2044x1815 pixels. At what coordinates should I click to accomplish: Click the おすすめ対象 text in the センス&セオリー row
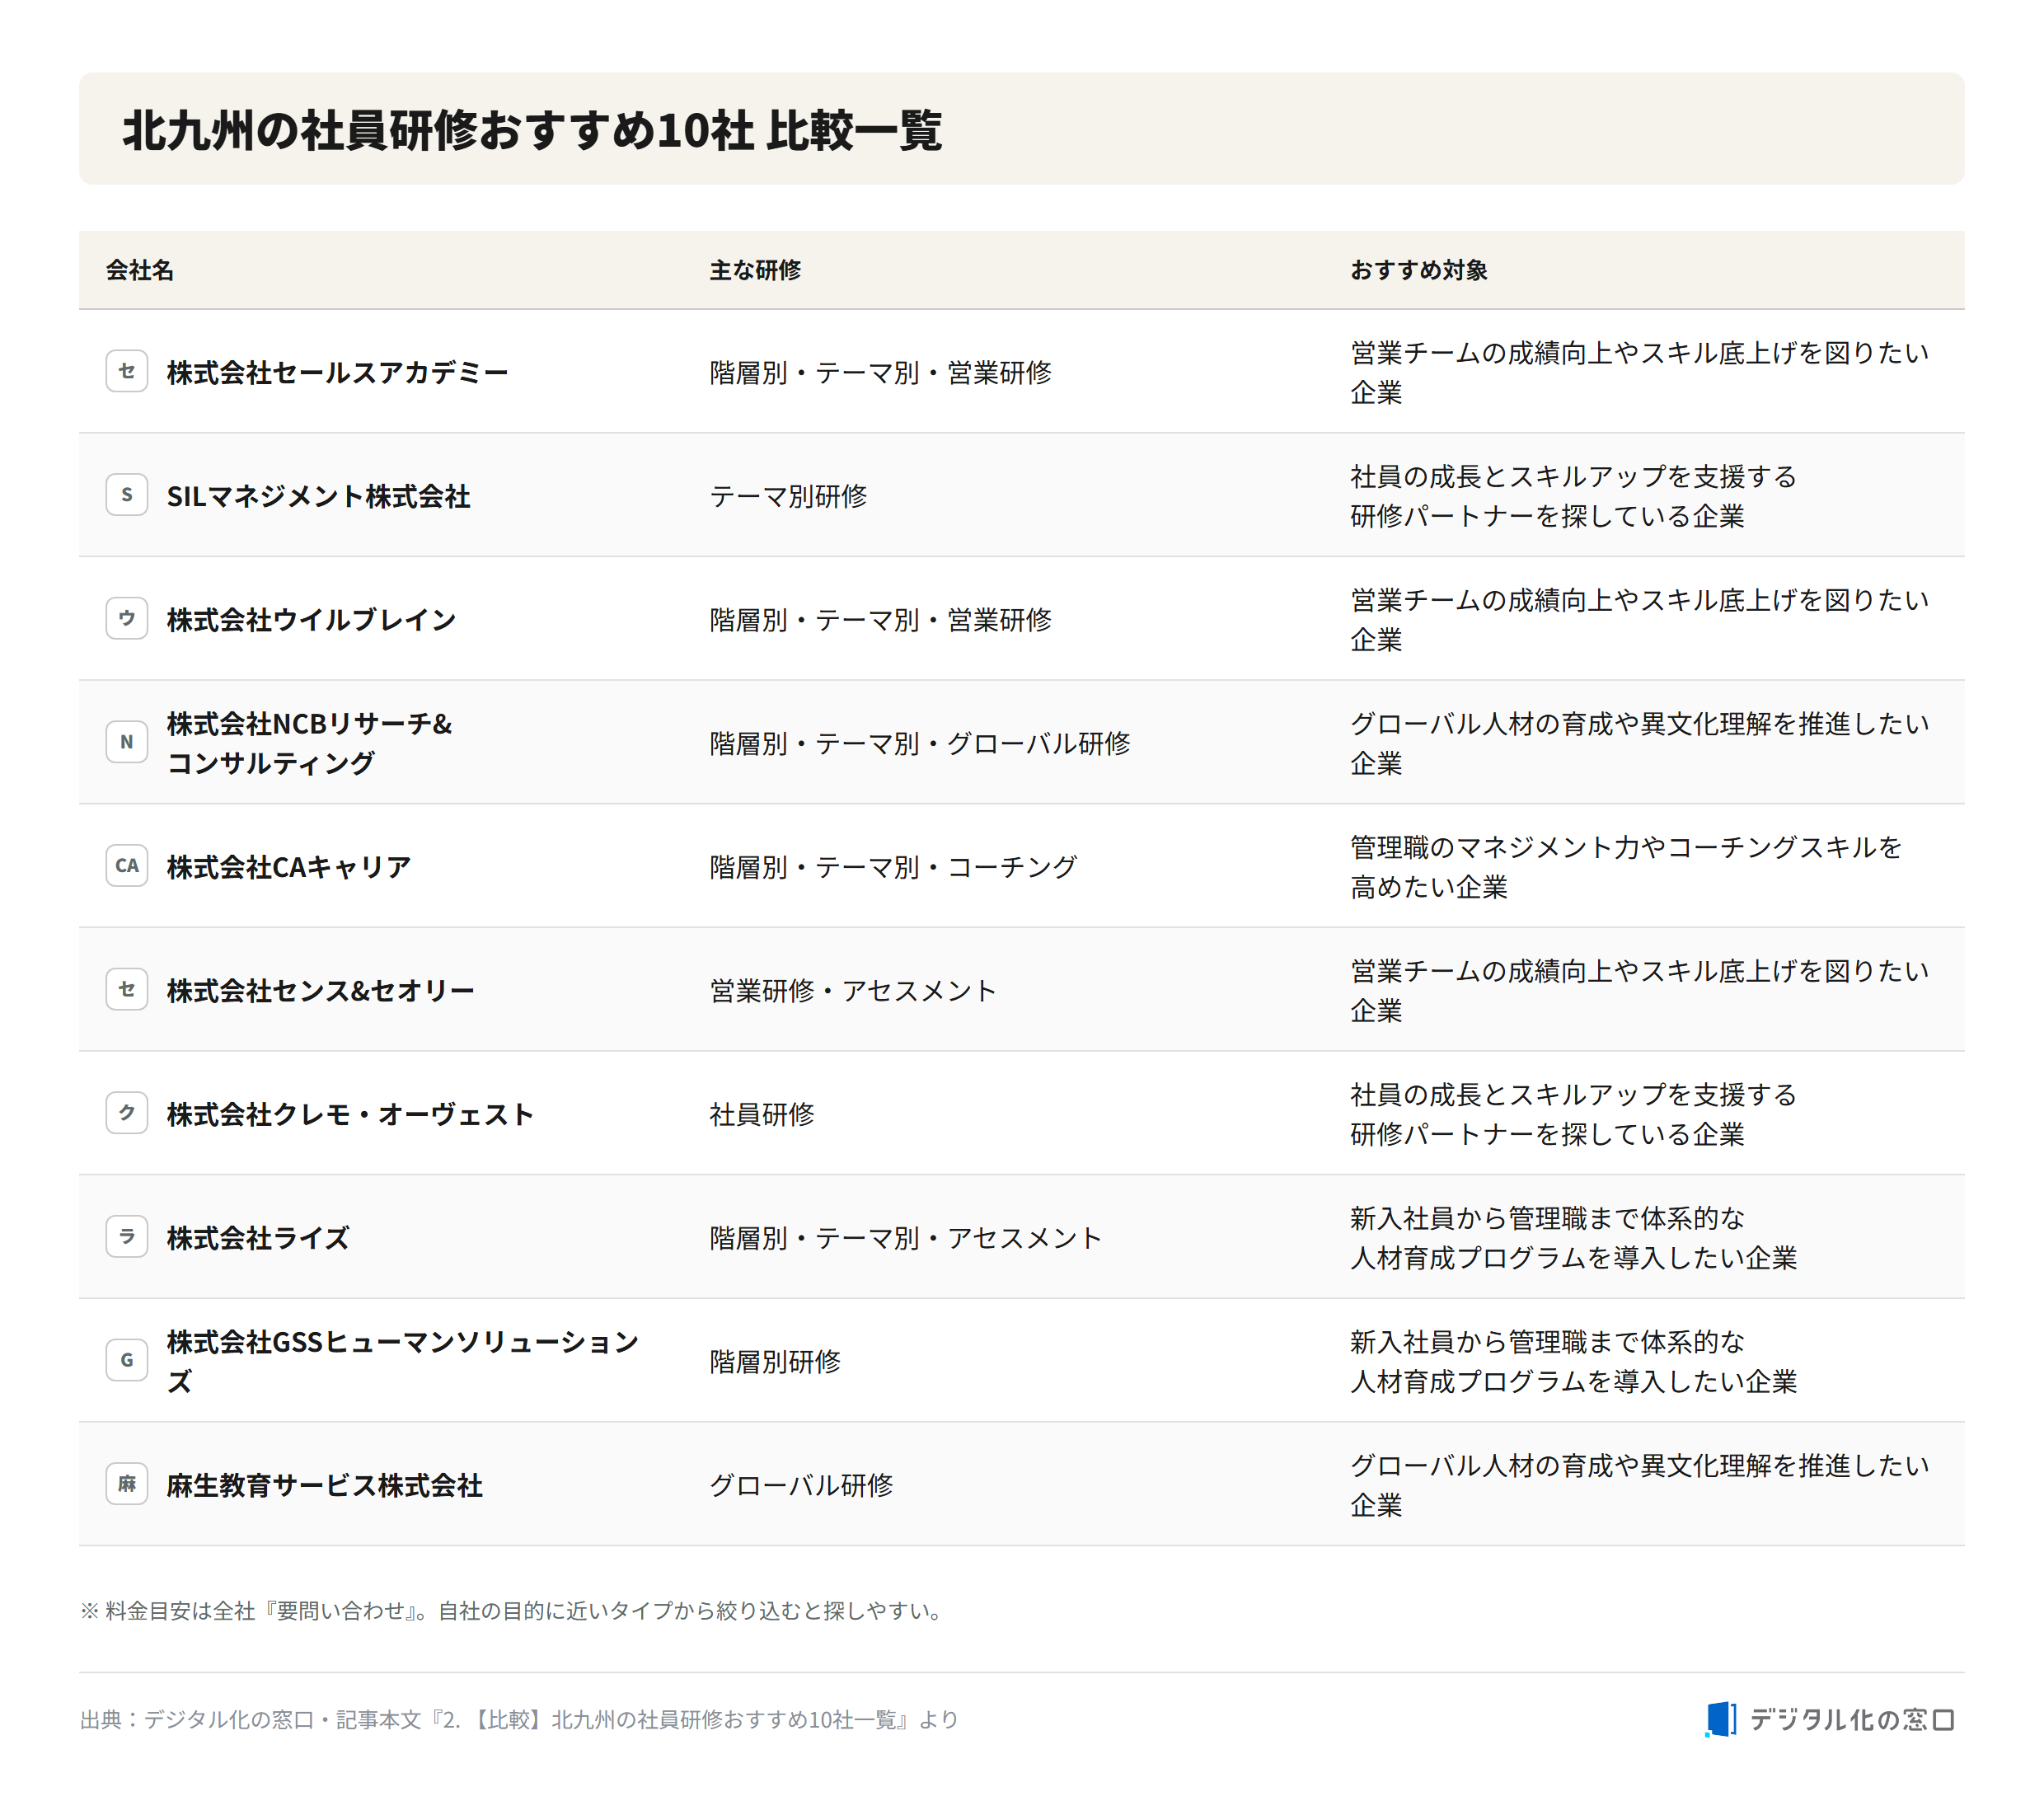point(1640,990)
